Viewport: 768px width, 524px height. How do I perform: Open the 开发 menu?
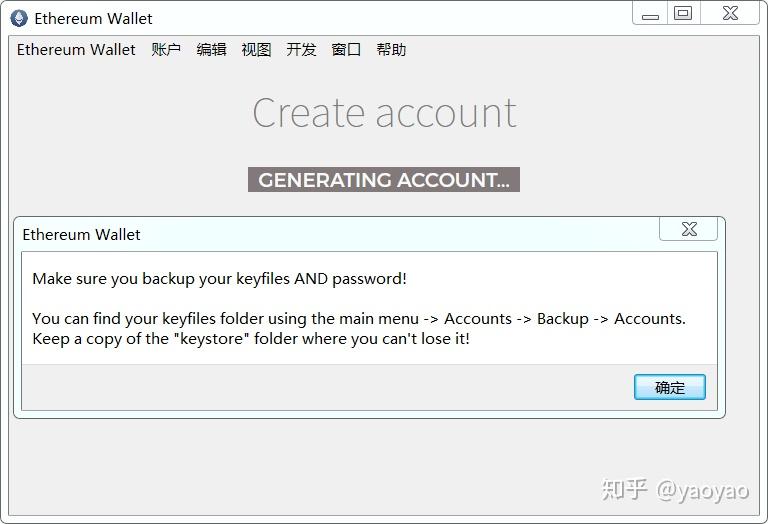(301, 49)
